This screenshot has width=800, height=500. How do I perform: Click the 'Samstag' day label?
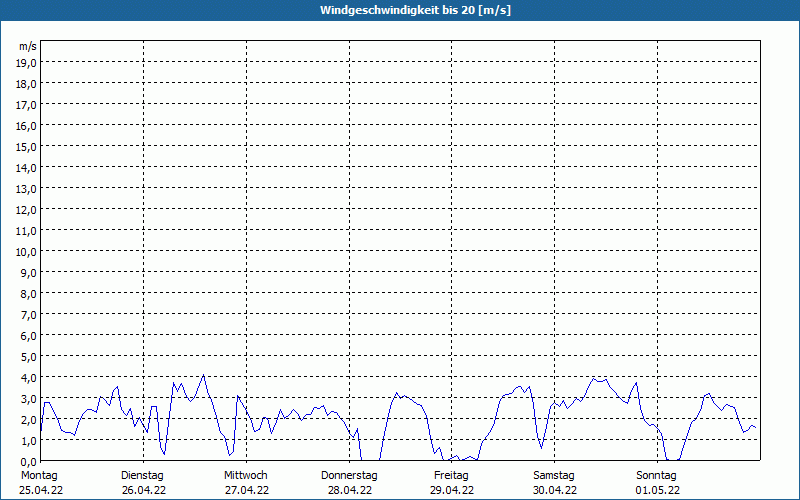[x=554, y=476]
